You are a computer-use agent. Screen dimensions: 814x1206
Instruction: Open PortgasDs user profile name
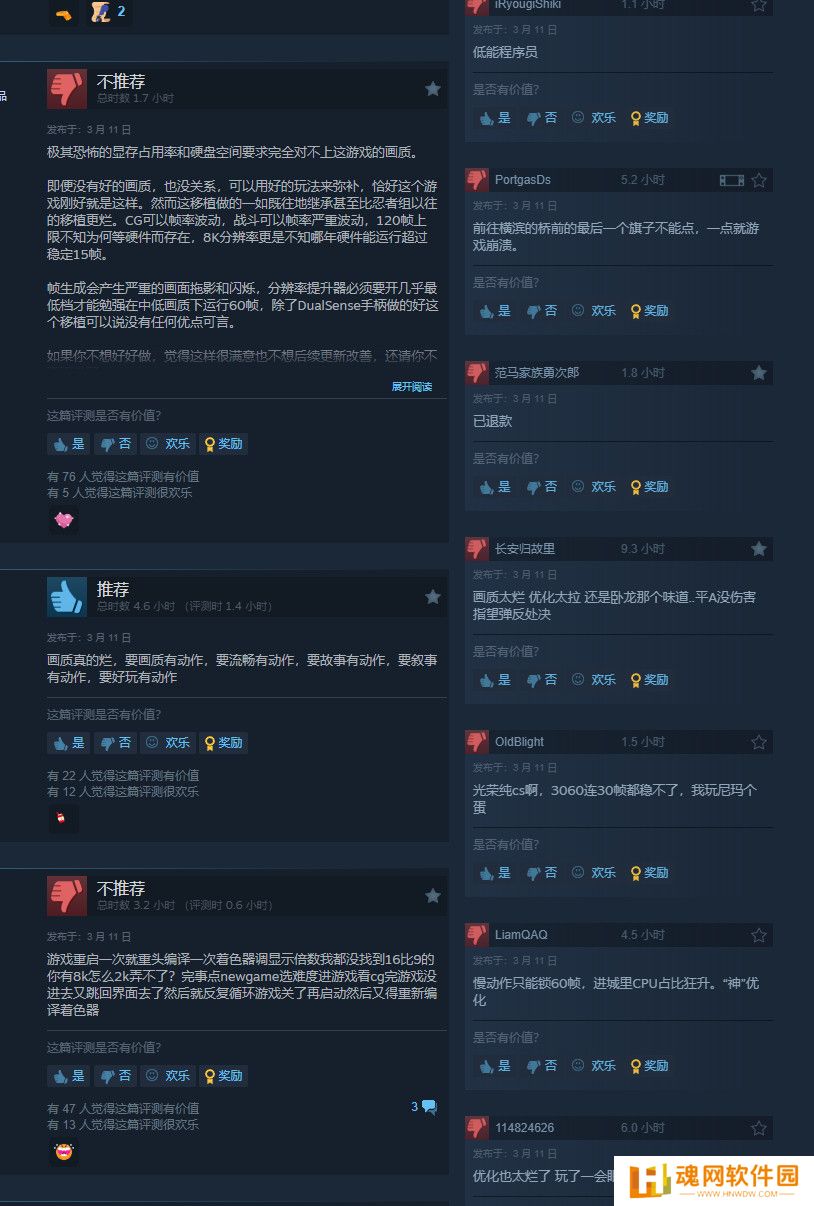523,180
